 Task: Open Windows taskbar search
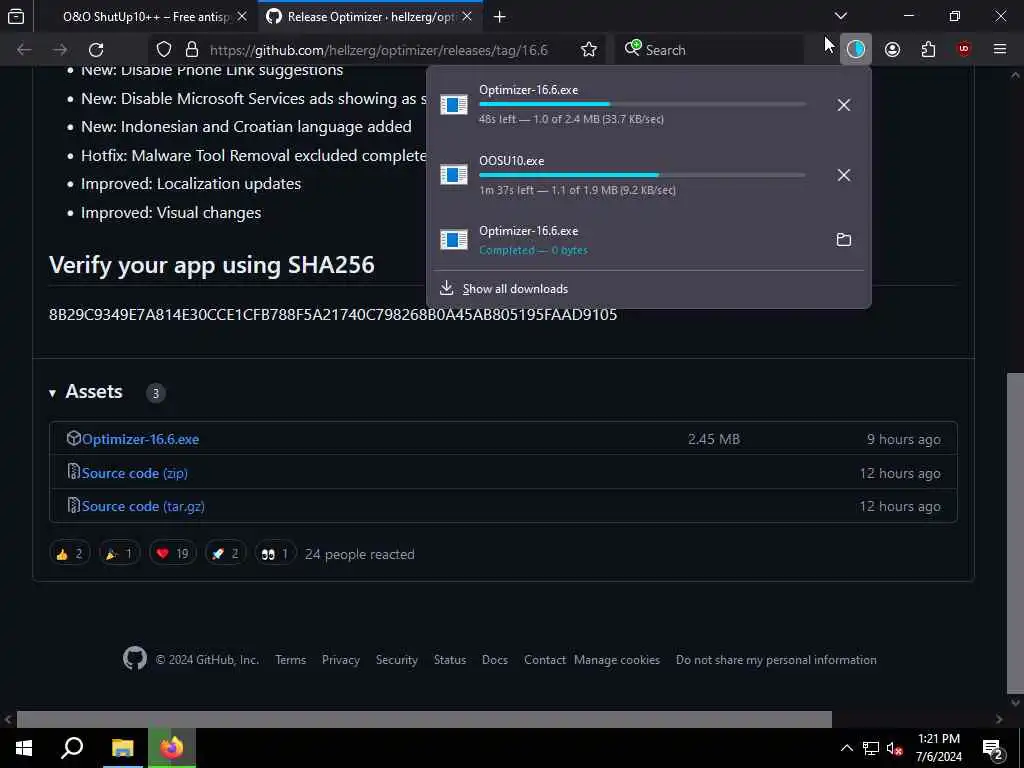[x=72, y=748]
